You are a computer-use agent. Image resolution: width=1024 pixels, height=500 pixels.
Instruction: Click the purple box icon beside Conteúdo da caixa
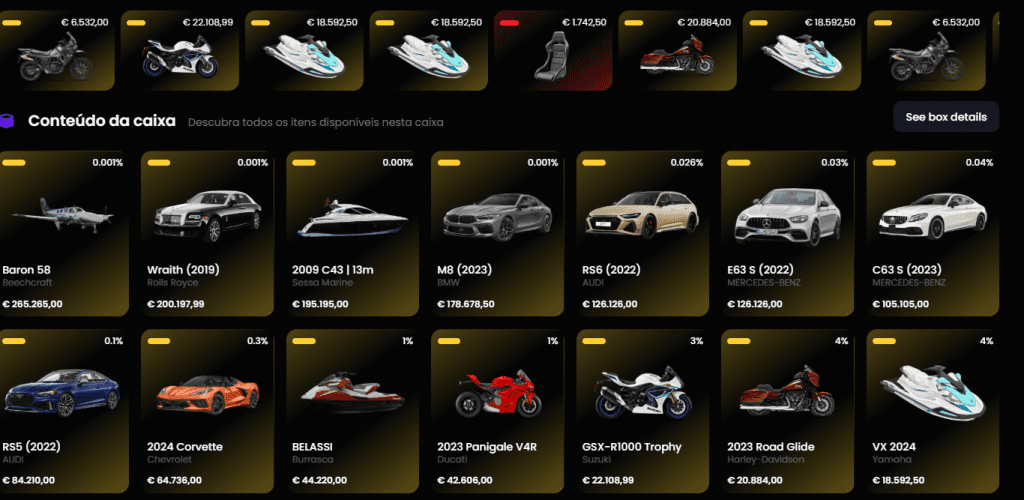click(7, 121)
